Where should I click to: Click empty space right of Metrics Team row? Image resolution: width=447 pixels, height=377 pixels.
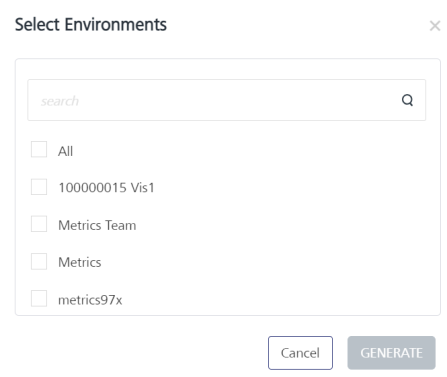283,225
